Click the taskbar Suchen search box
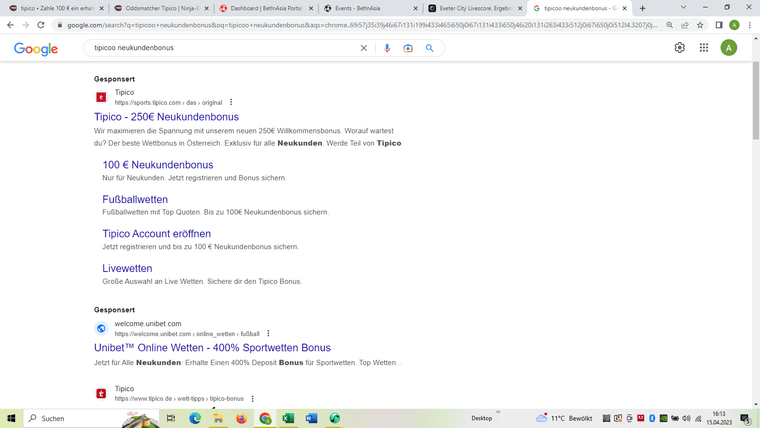The image size is (760, 428). click(91, 418)
